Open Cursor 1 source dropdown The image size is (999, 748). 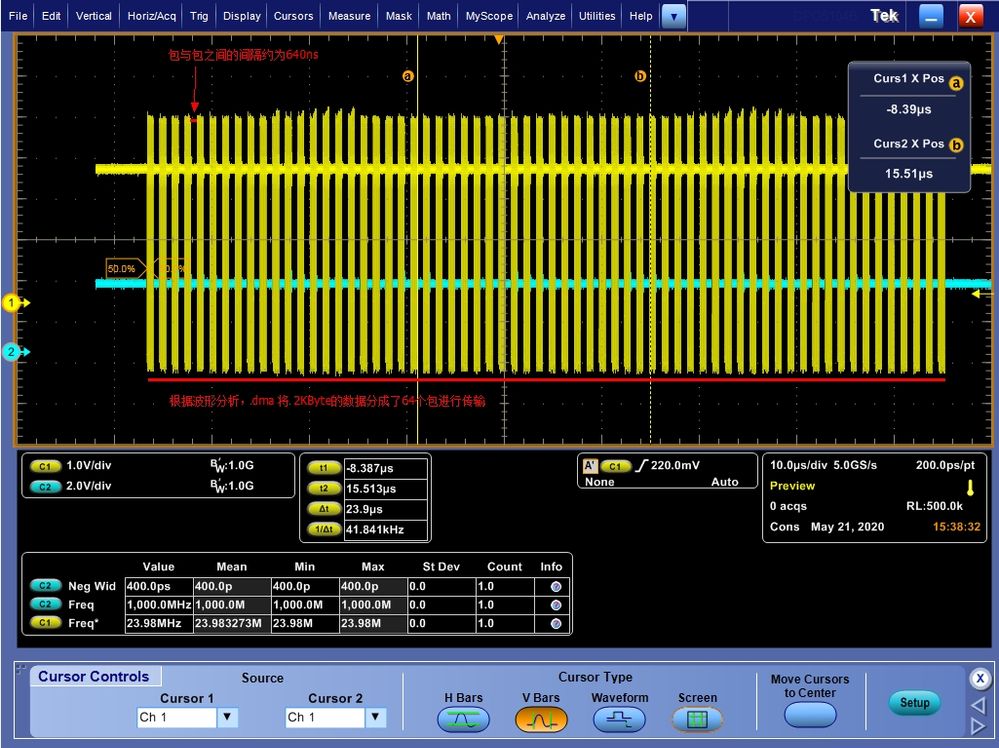(x=227, y=717)
